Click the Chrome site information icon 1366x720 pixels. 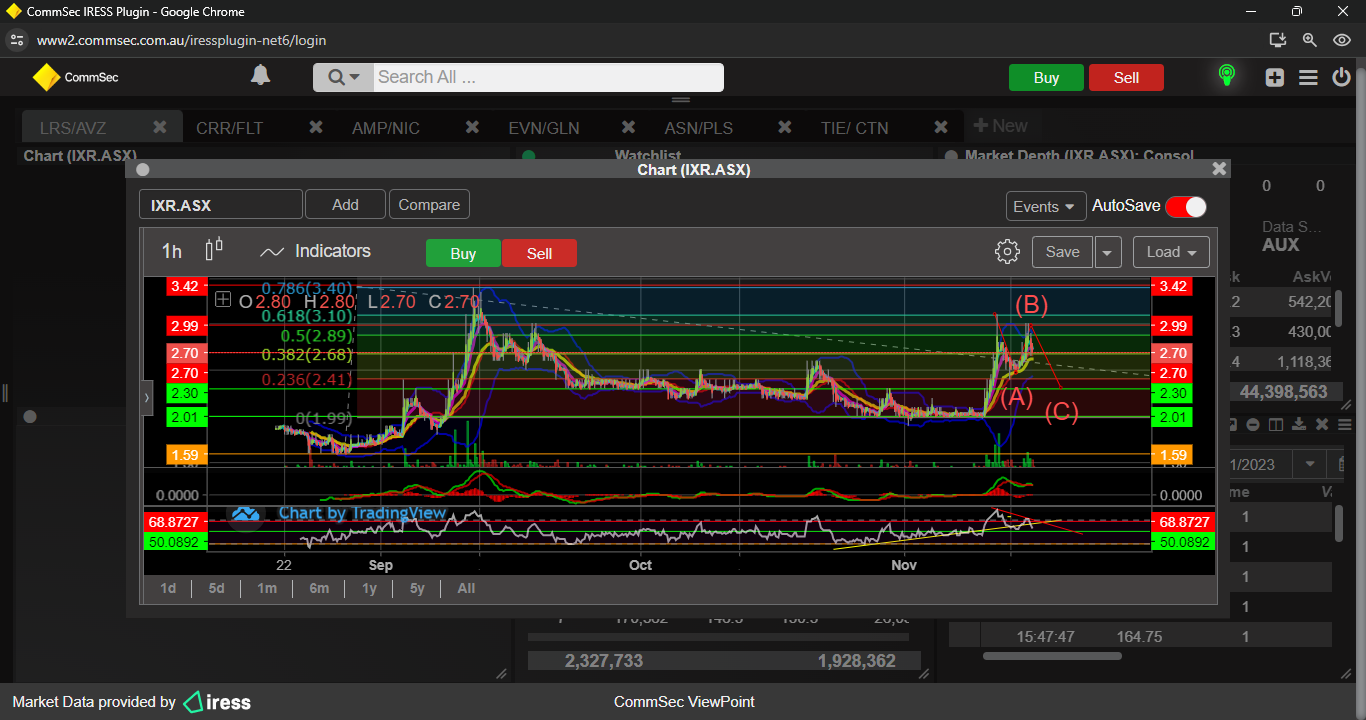point(16,40)
